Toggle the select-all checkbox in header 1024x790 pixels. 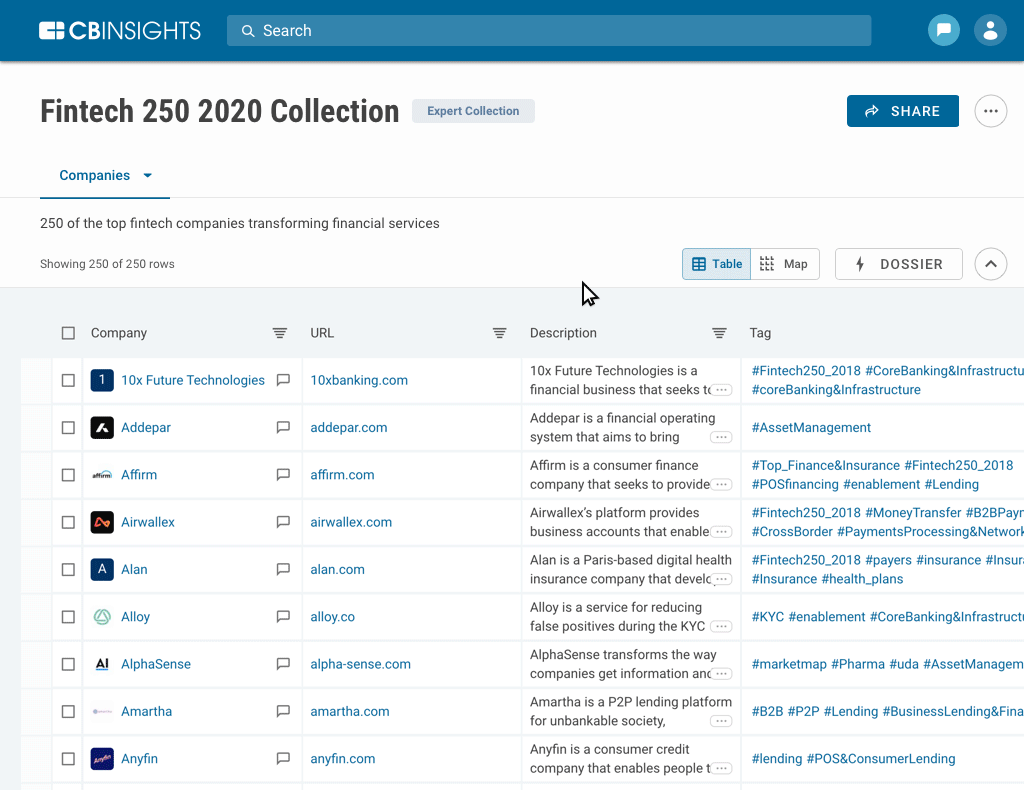[68, 333]
